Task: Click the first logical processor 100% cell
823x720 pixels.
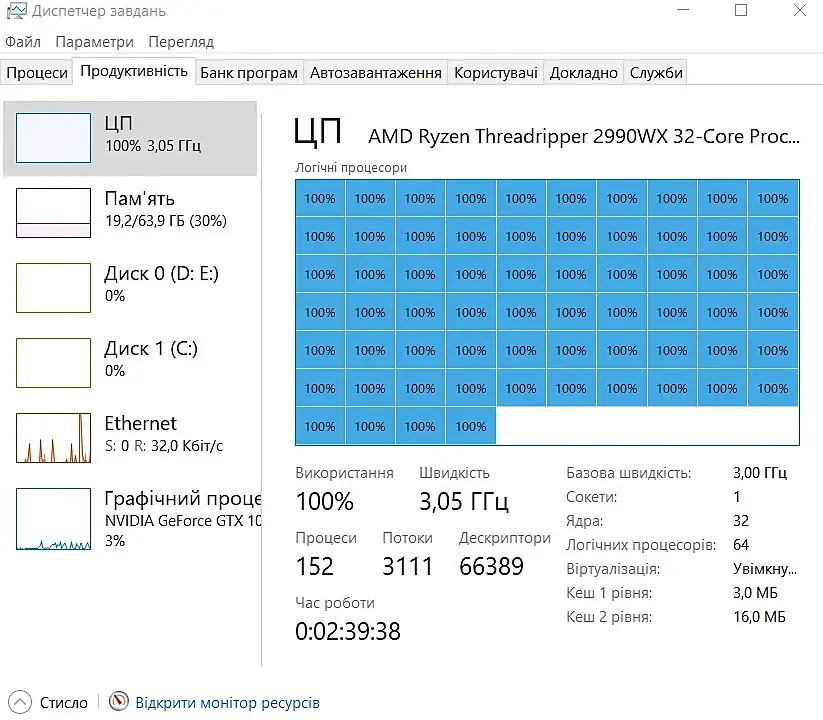Action: coord(320,198)
